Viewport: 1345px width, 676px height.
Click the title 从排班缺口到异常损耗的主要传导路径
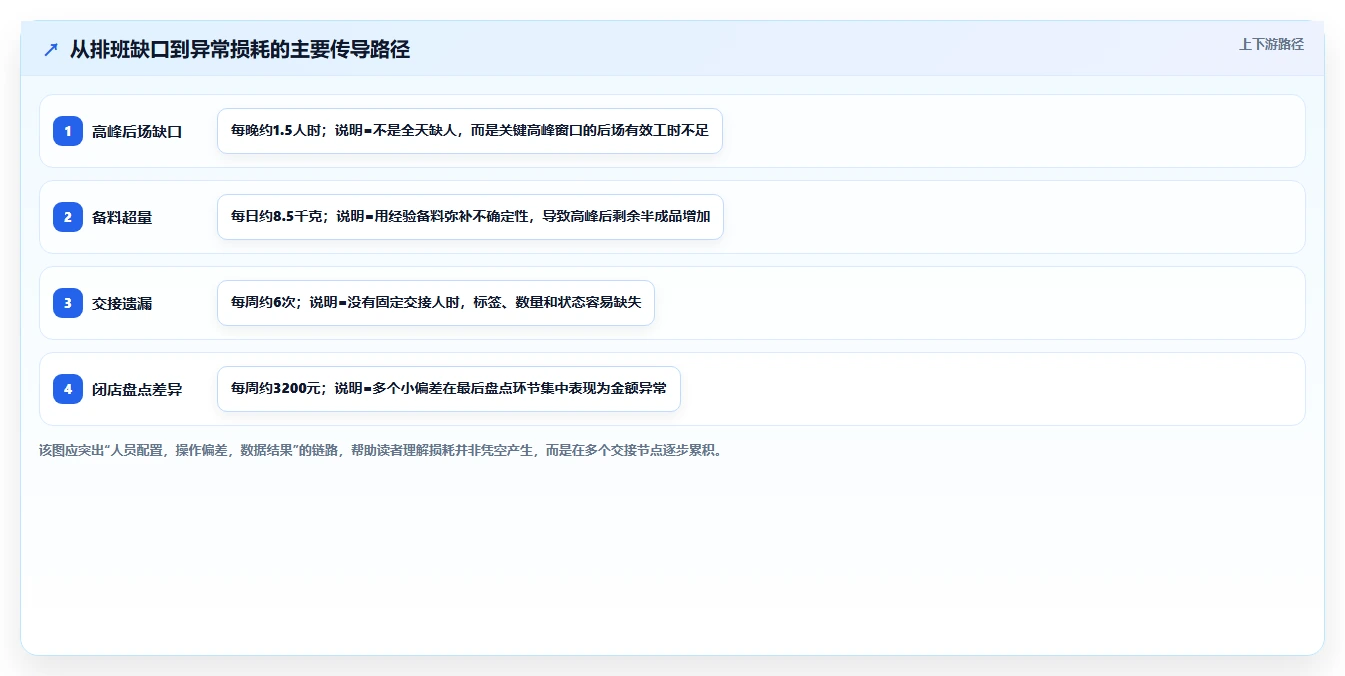(x=240, y=49)
